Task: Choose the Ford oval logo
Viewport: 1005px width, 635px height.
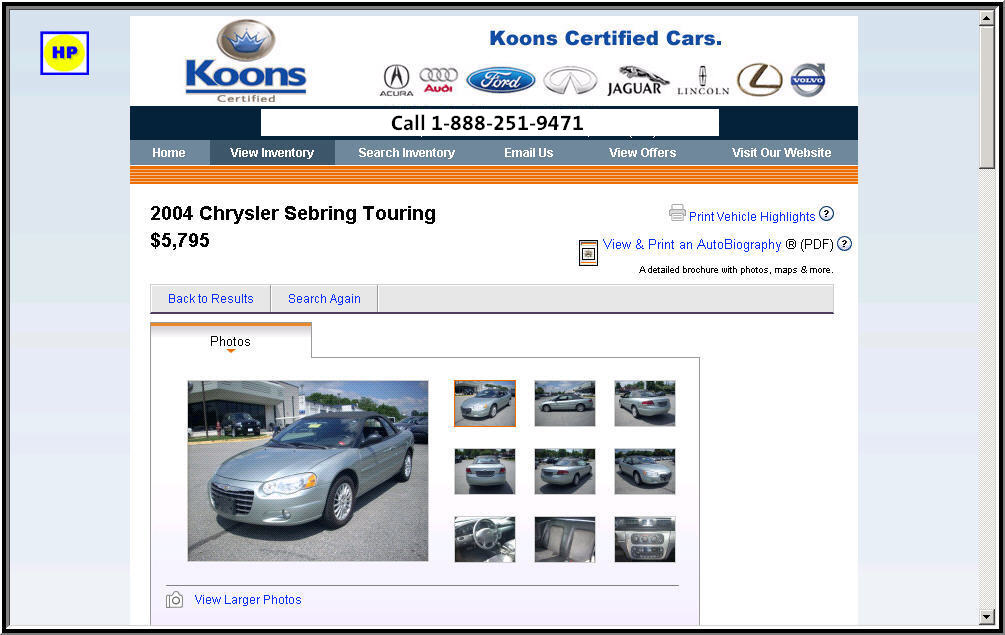Action: [501, 80]
